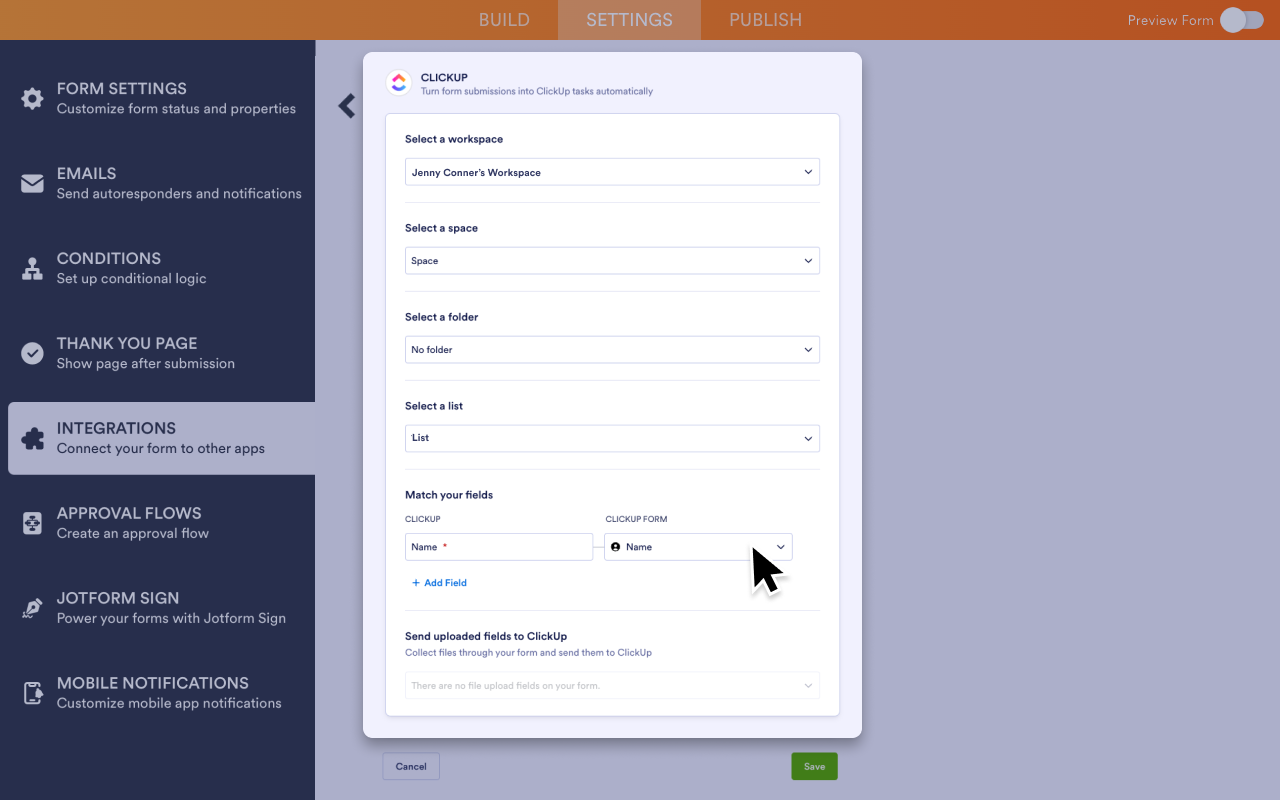This screenshot has width=1280, height=800.
Task: Click the Jotform Sign pen icon
Action: click(33, 608)
